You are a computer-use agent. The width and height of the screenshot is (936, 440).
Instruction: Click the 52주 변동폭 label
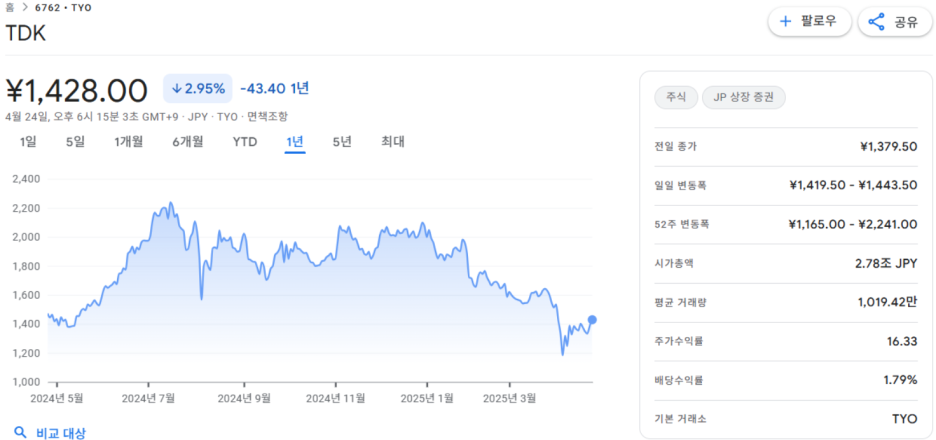tap(682, 224)
